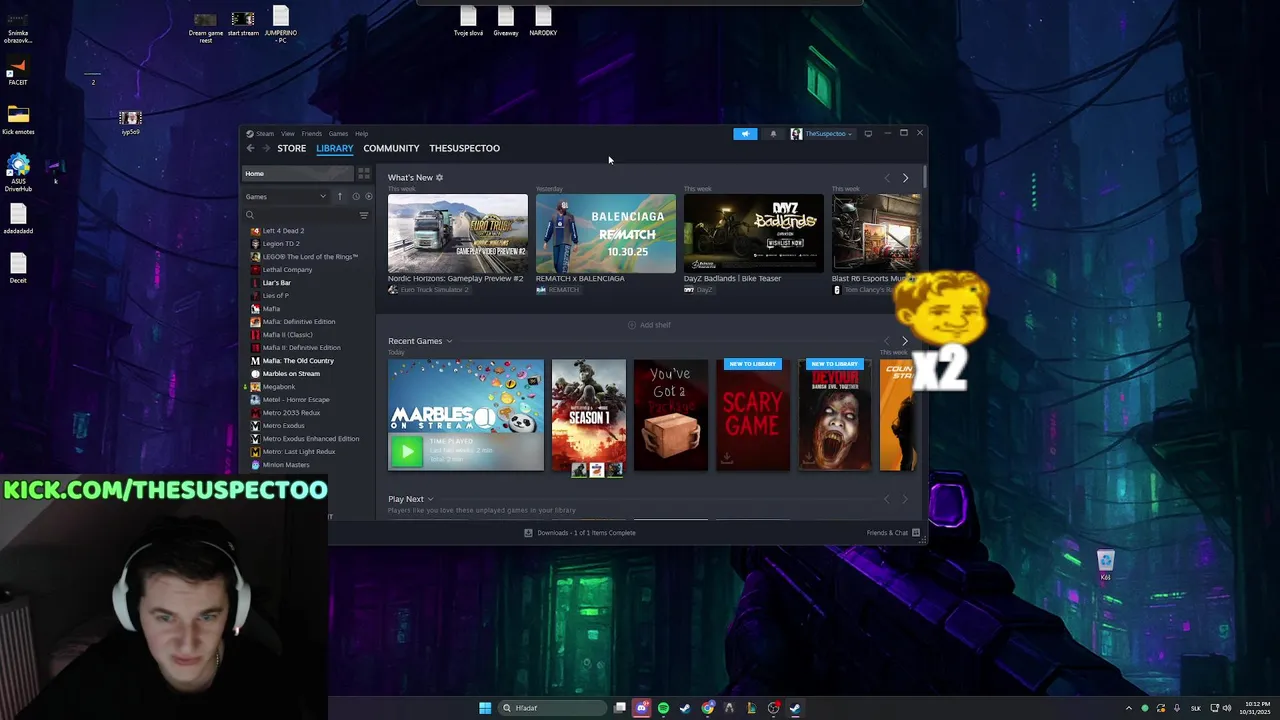Open the NARODKY file on the desktop
1280x720 pixels.
(x=543, y=21)
